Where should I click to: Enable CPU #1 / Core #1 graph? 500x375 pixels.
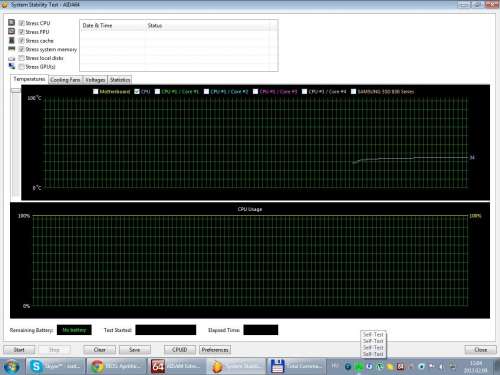(x=157, y=91)
